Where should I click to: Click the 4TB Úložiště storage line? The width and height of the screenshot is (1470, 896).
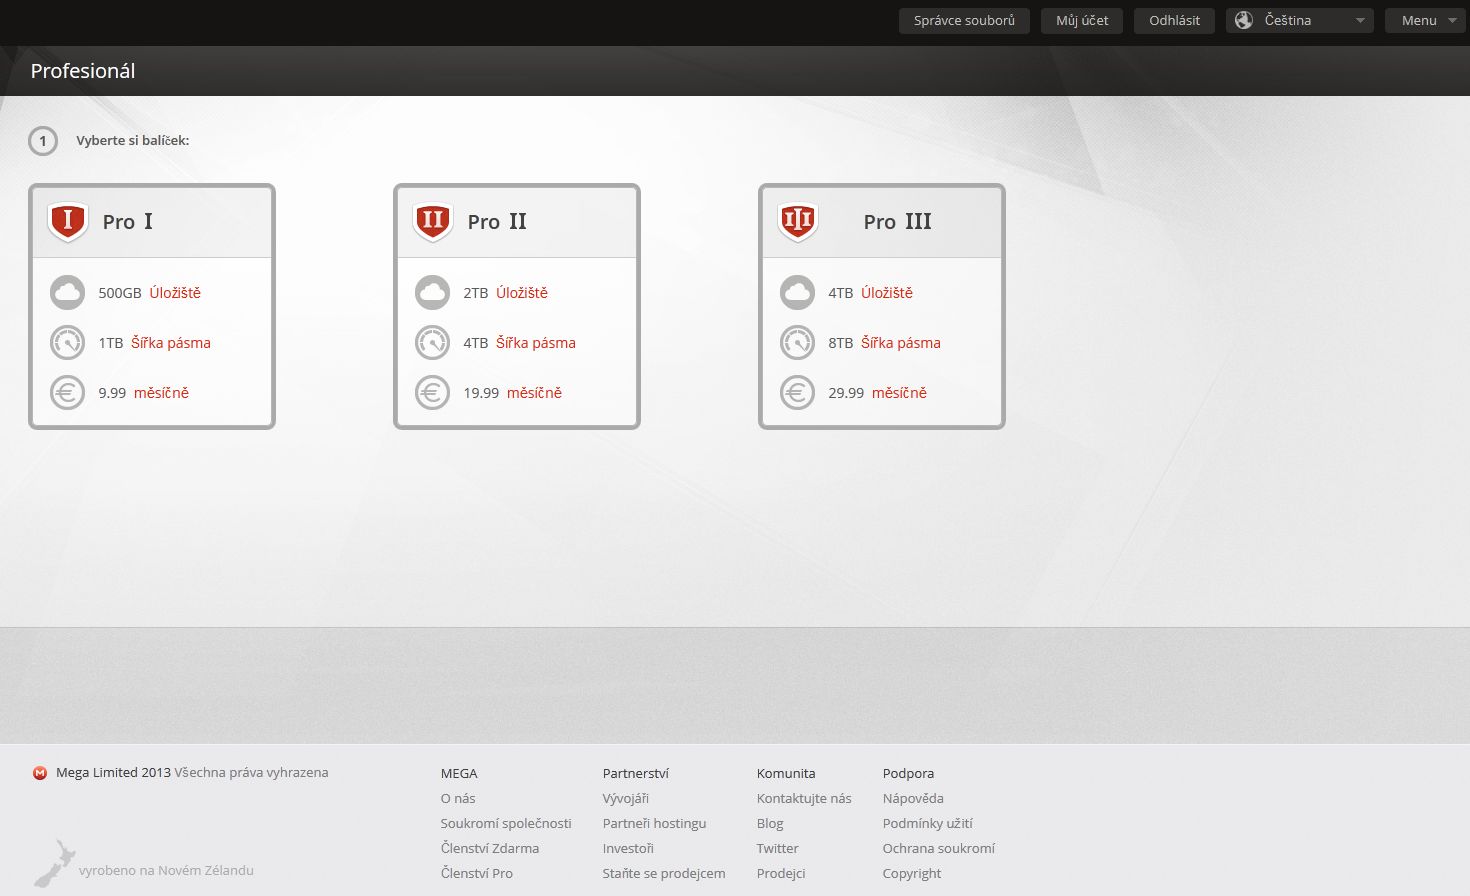click(870, 293)
